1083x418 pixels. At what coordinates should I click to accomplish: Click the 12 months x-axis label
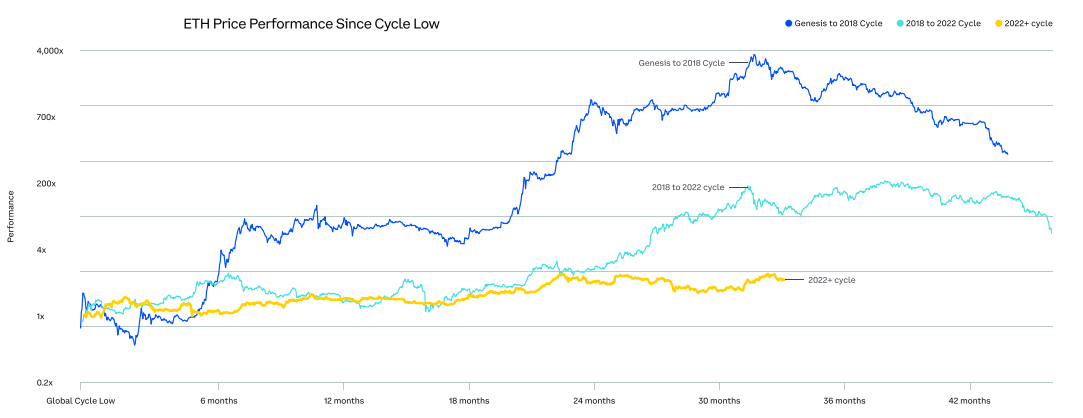(343, 402)
